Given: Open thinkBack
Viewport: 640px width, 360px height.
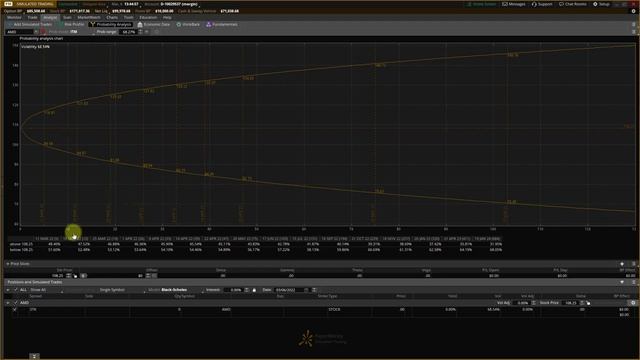Looking at the screenshot, I should point(188,24).
